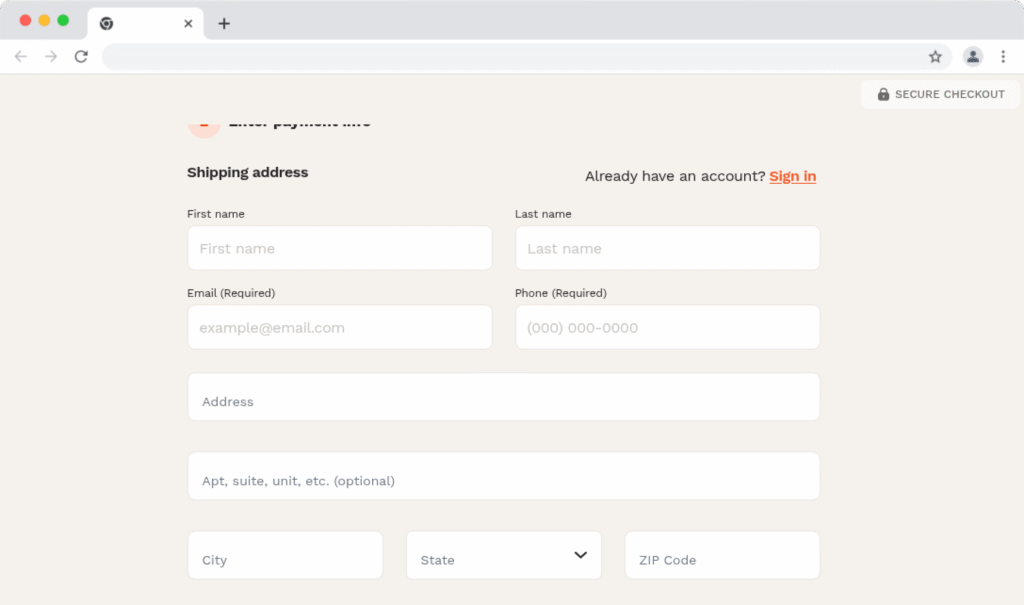
Task: Click the forward navigation arrow
Action: (x=50, y=57)
